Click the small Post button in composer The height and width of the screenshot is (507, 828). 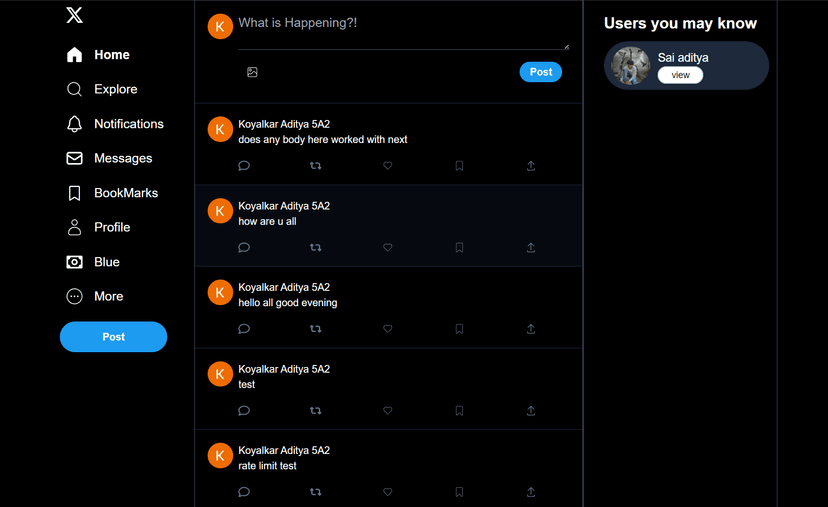coord(541,72)
